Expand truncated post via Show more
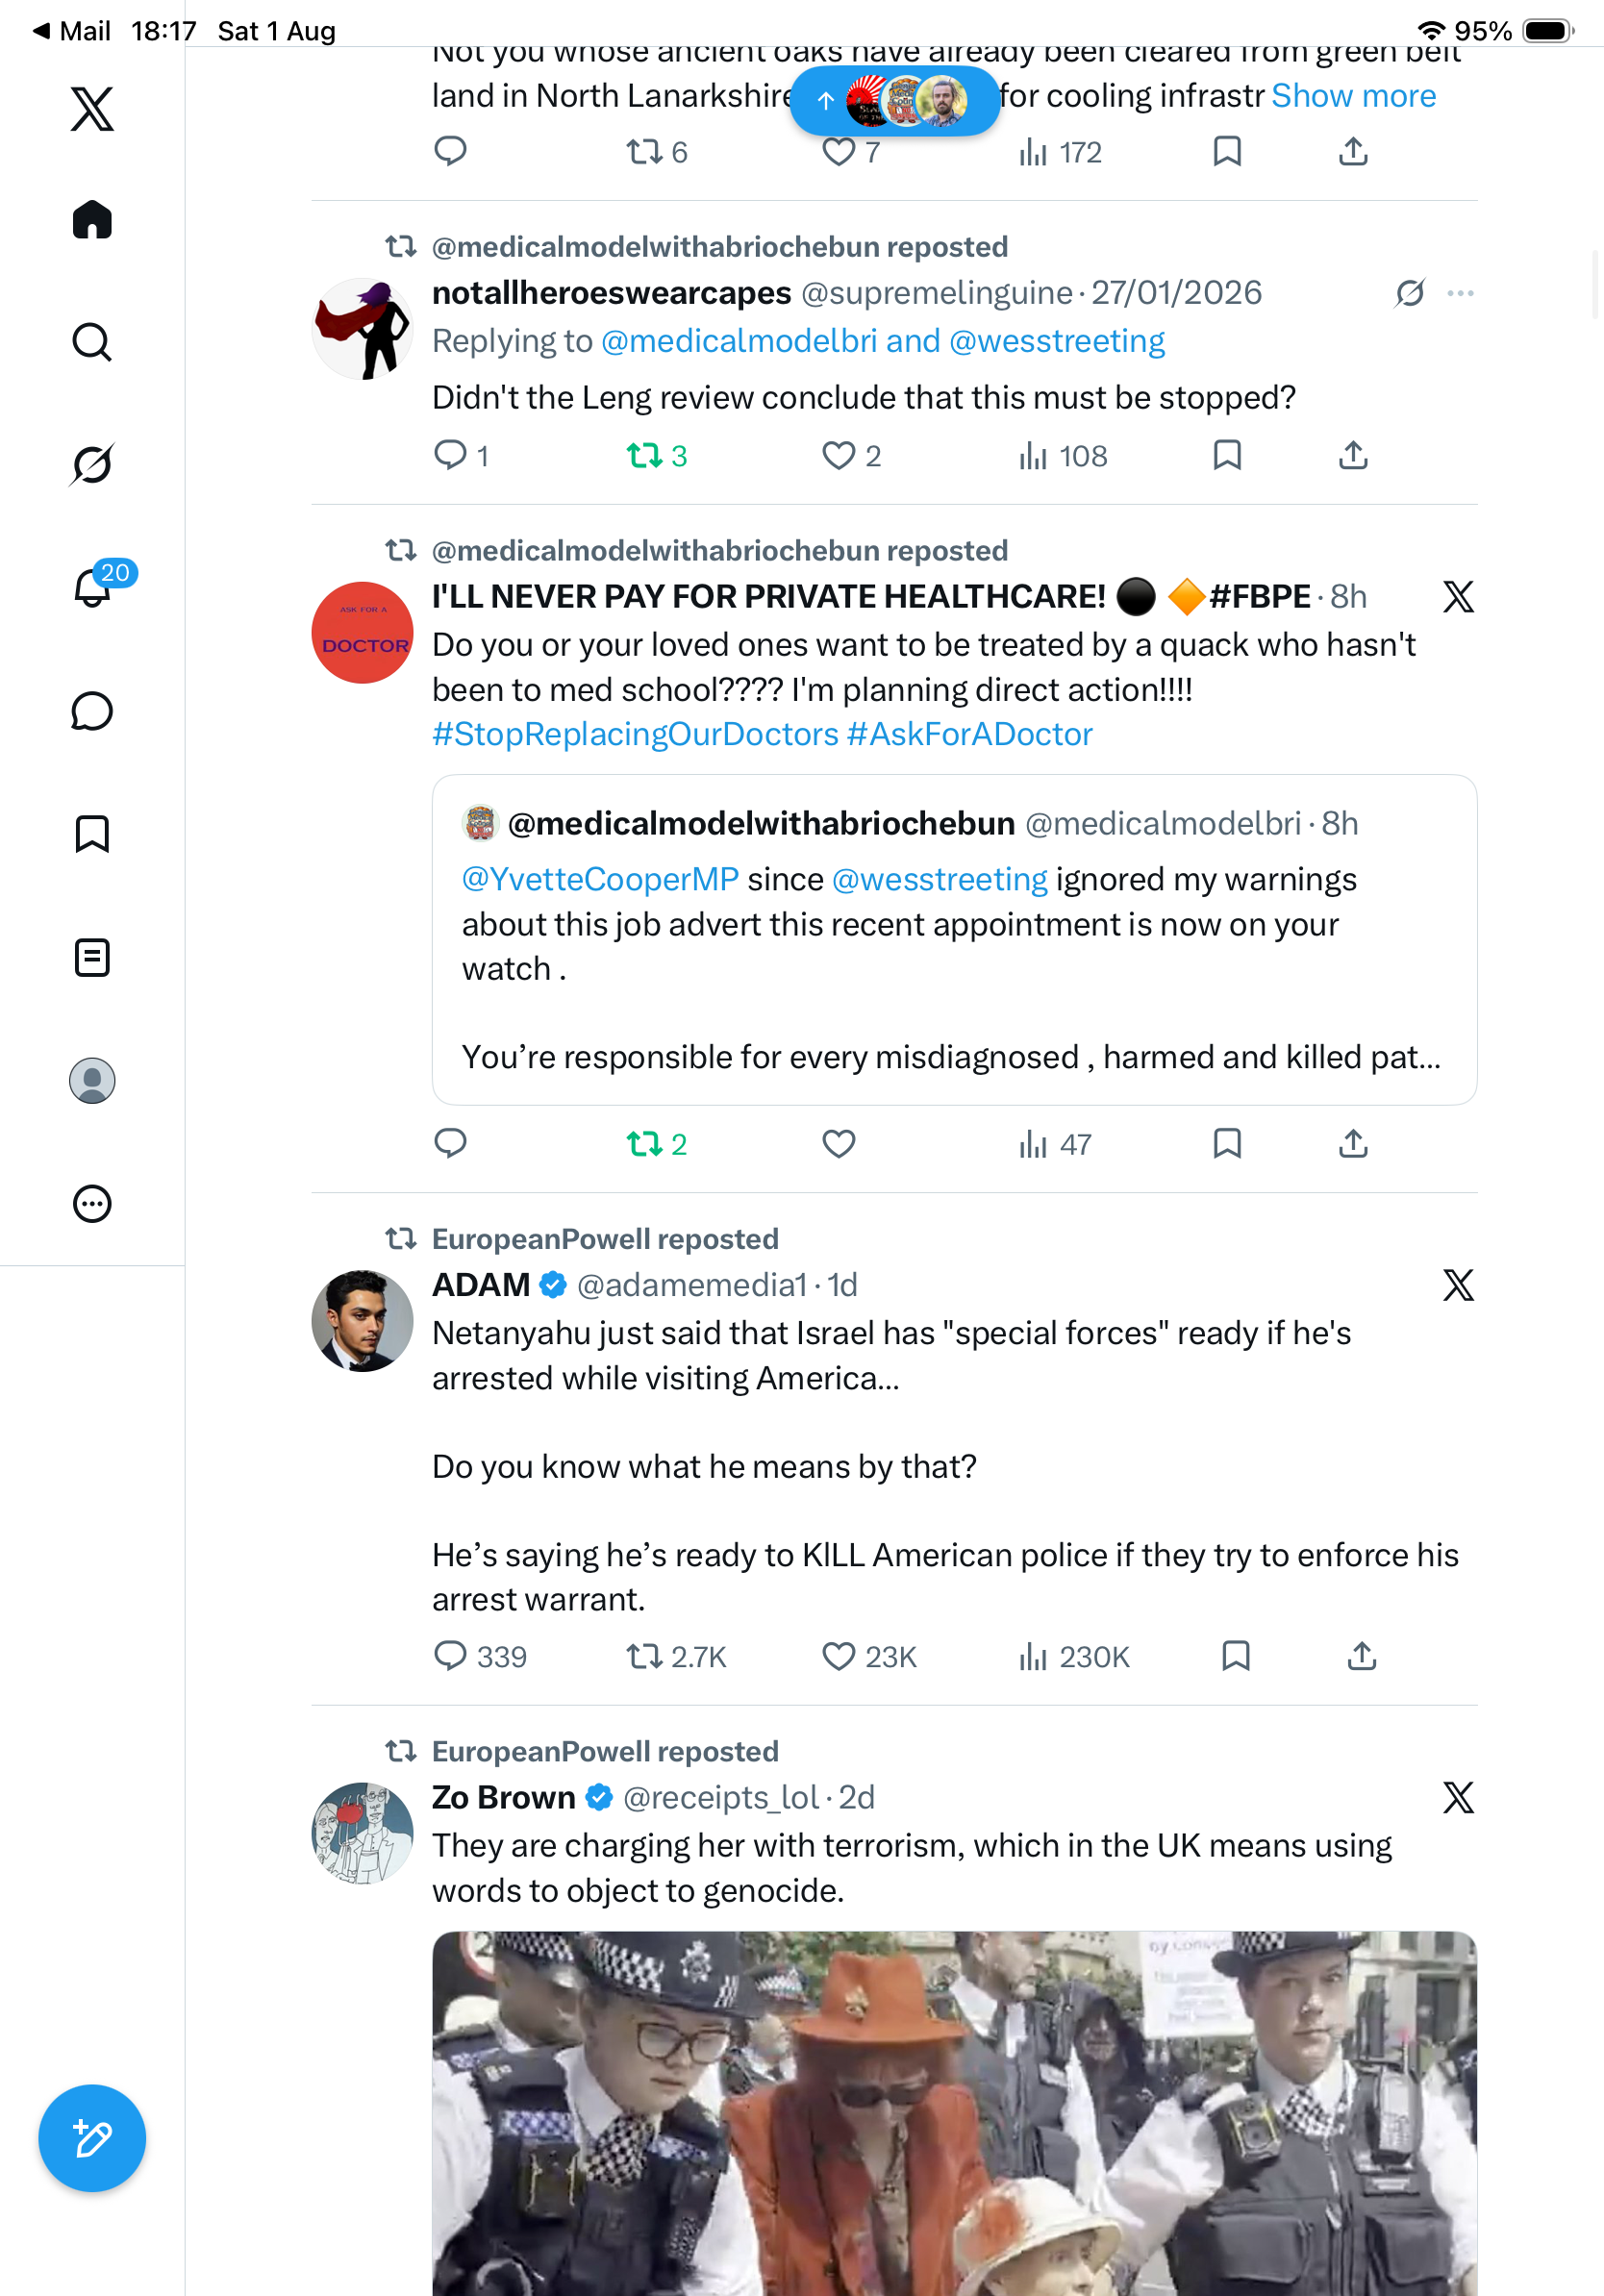1604x2296 pixels. [1353, 96]
